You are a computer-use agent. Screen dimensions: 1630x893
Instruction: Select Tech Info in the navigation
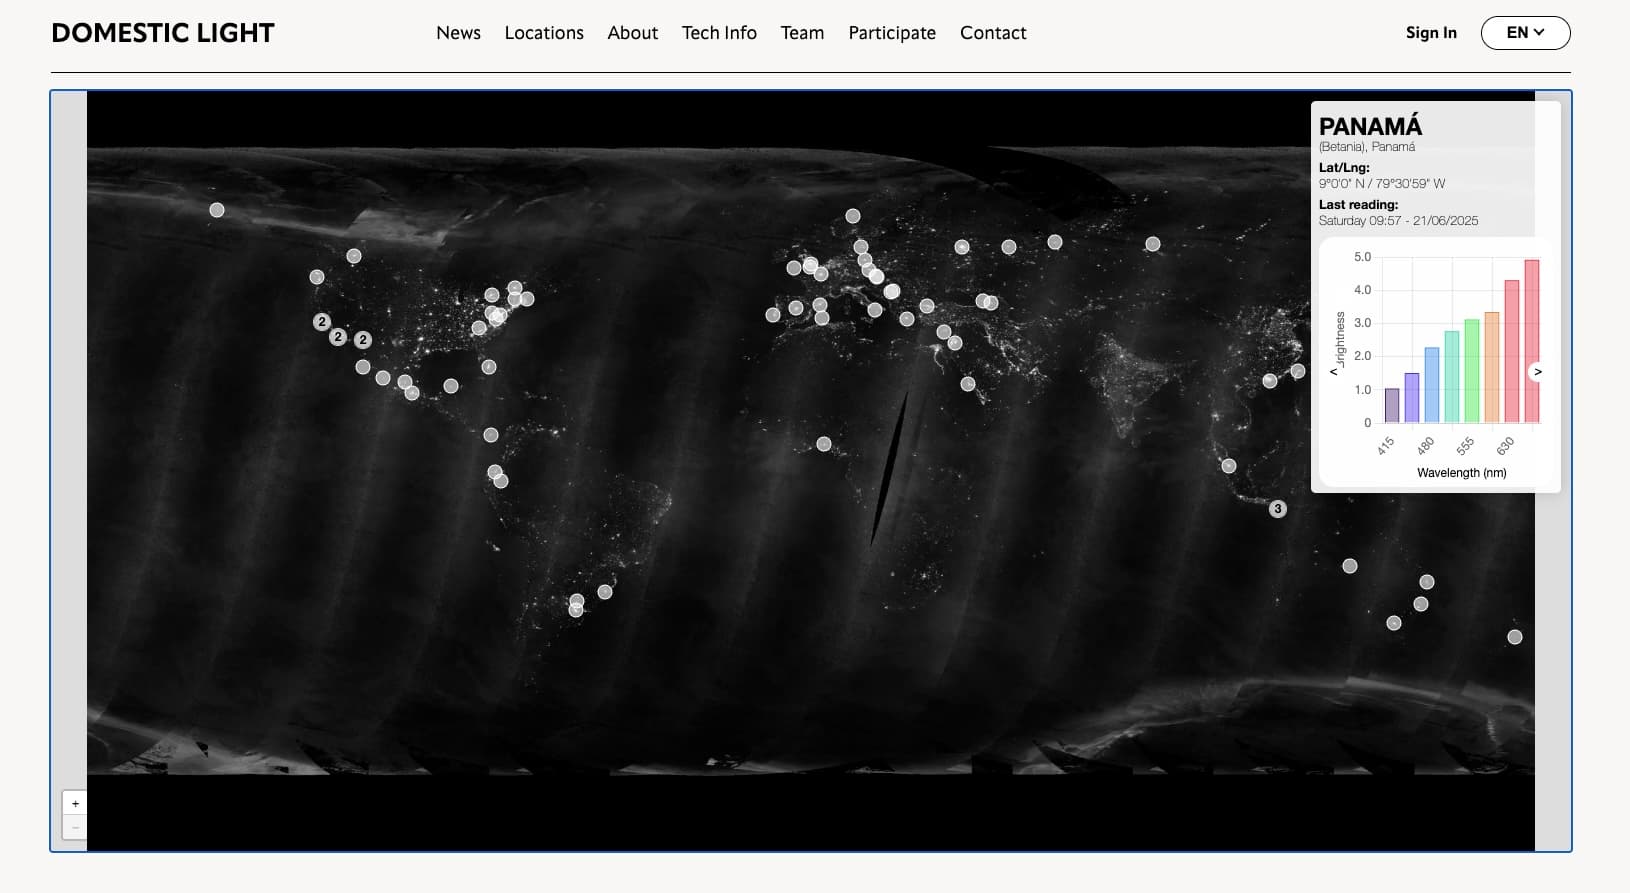(x=719, y=33)
